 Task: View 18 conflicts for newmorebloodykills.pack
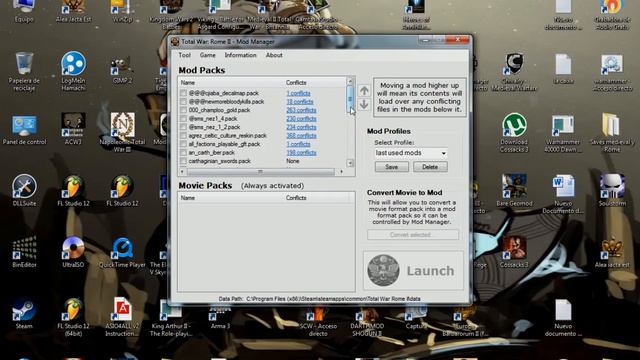(300, 102)
